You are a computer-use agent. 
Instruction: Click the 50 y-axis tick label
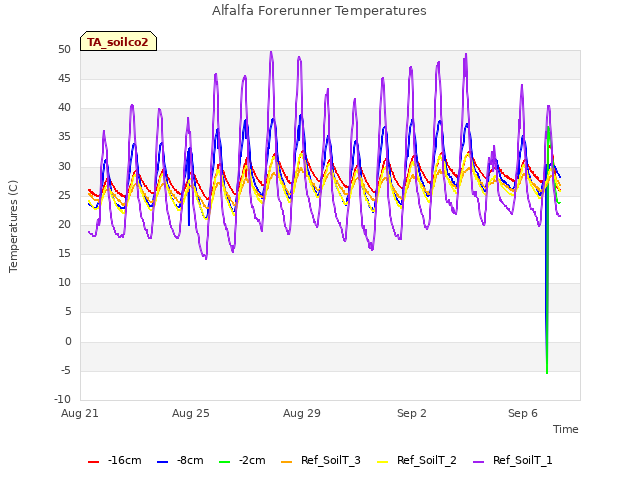[x=64, y=50]
